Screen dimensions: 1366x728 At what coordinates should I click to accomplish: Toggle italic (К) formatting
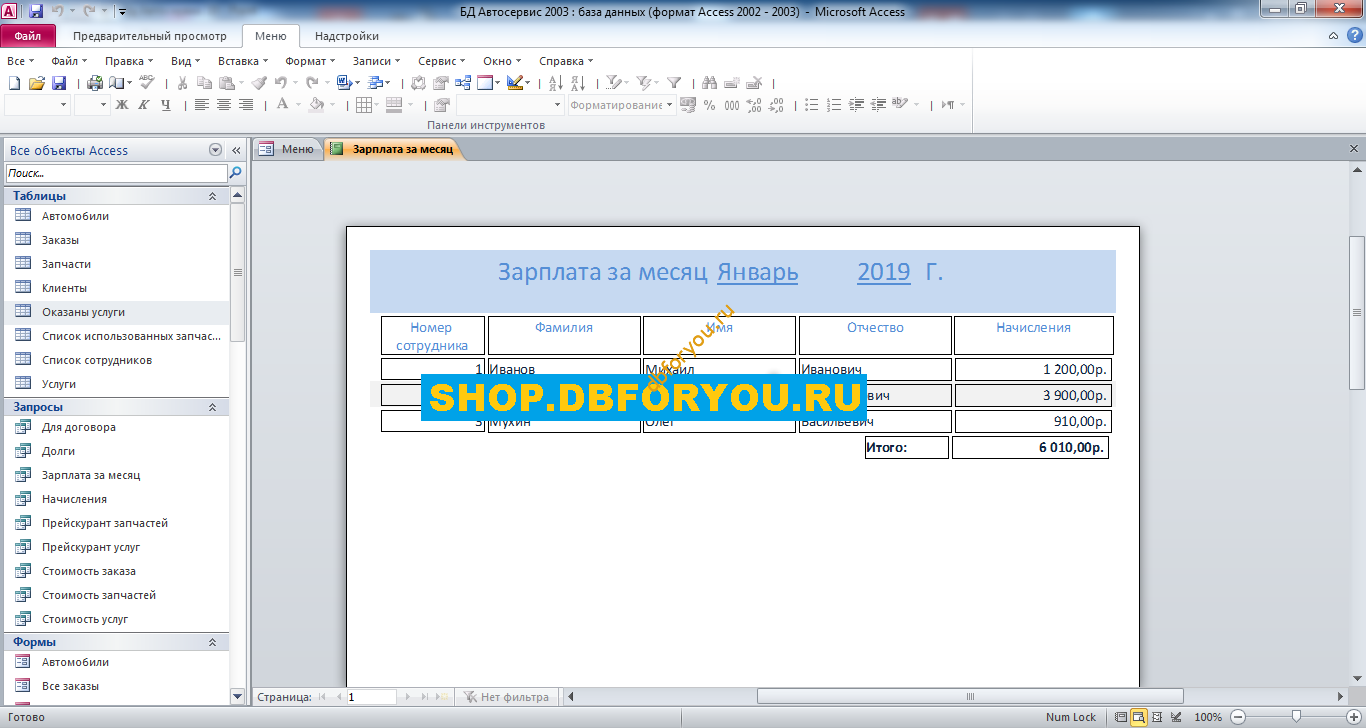point(143,104)
